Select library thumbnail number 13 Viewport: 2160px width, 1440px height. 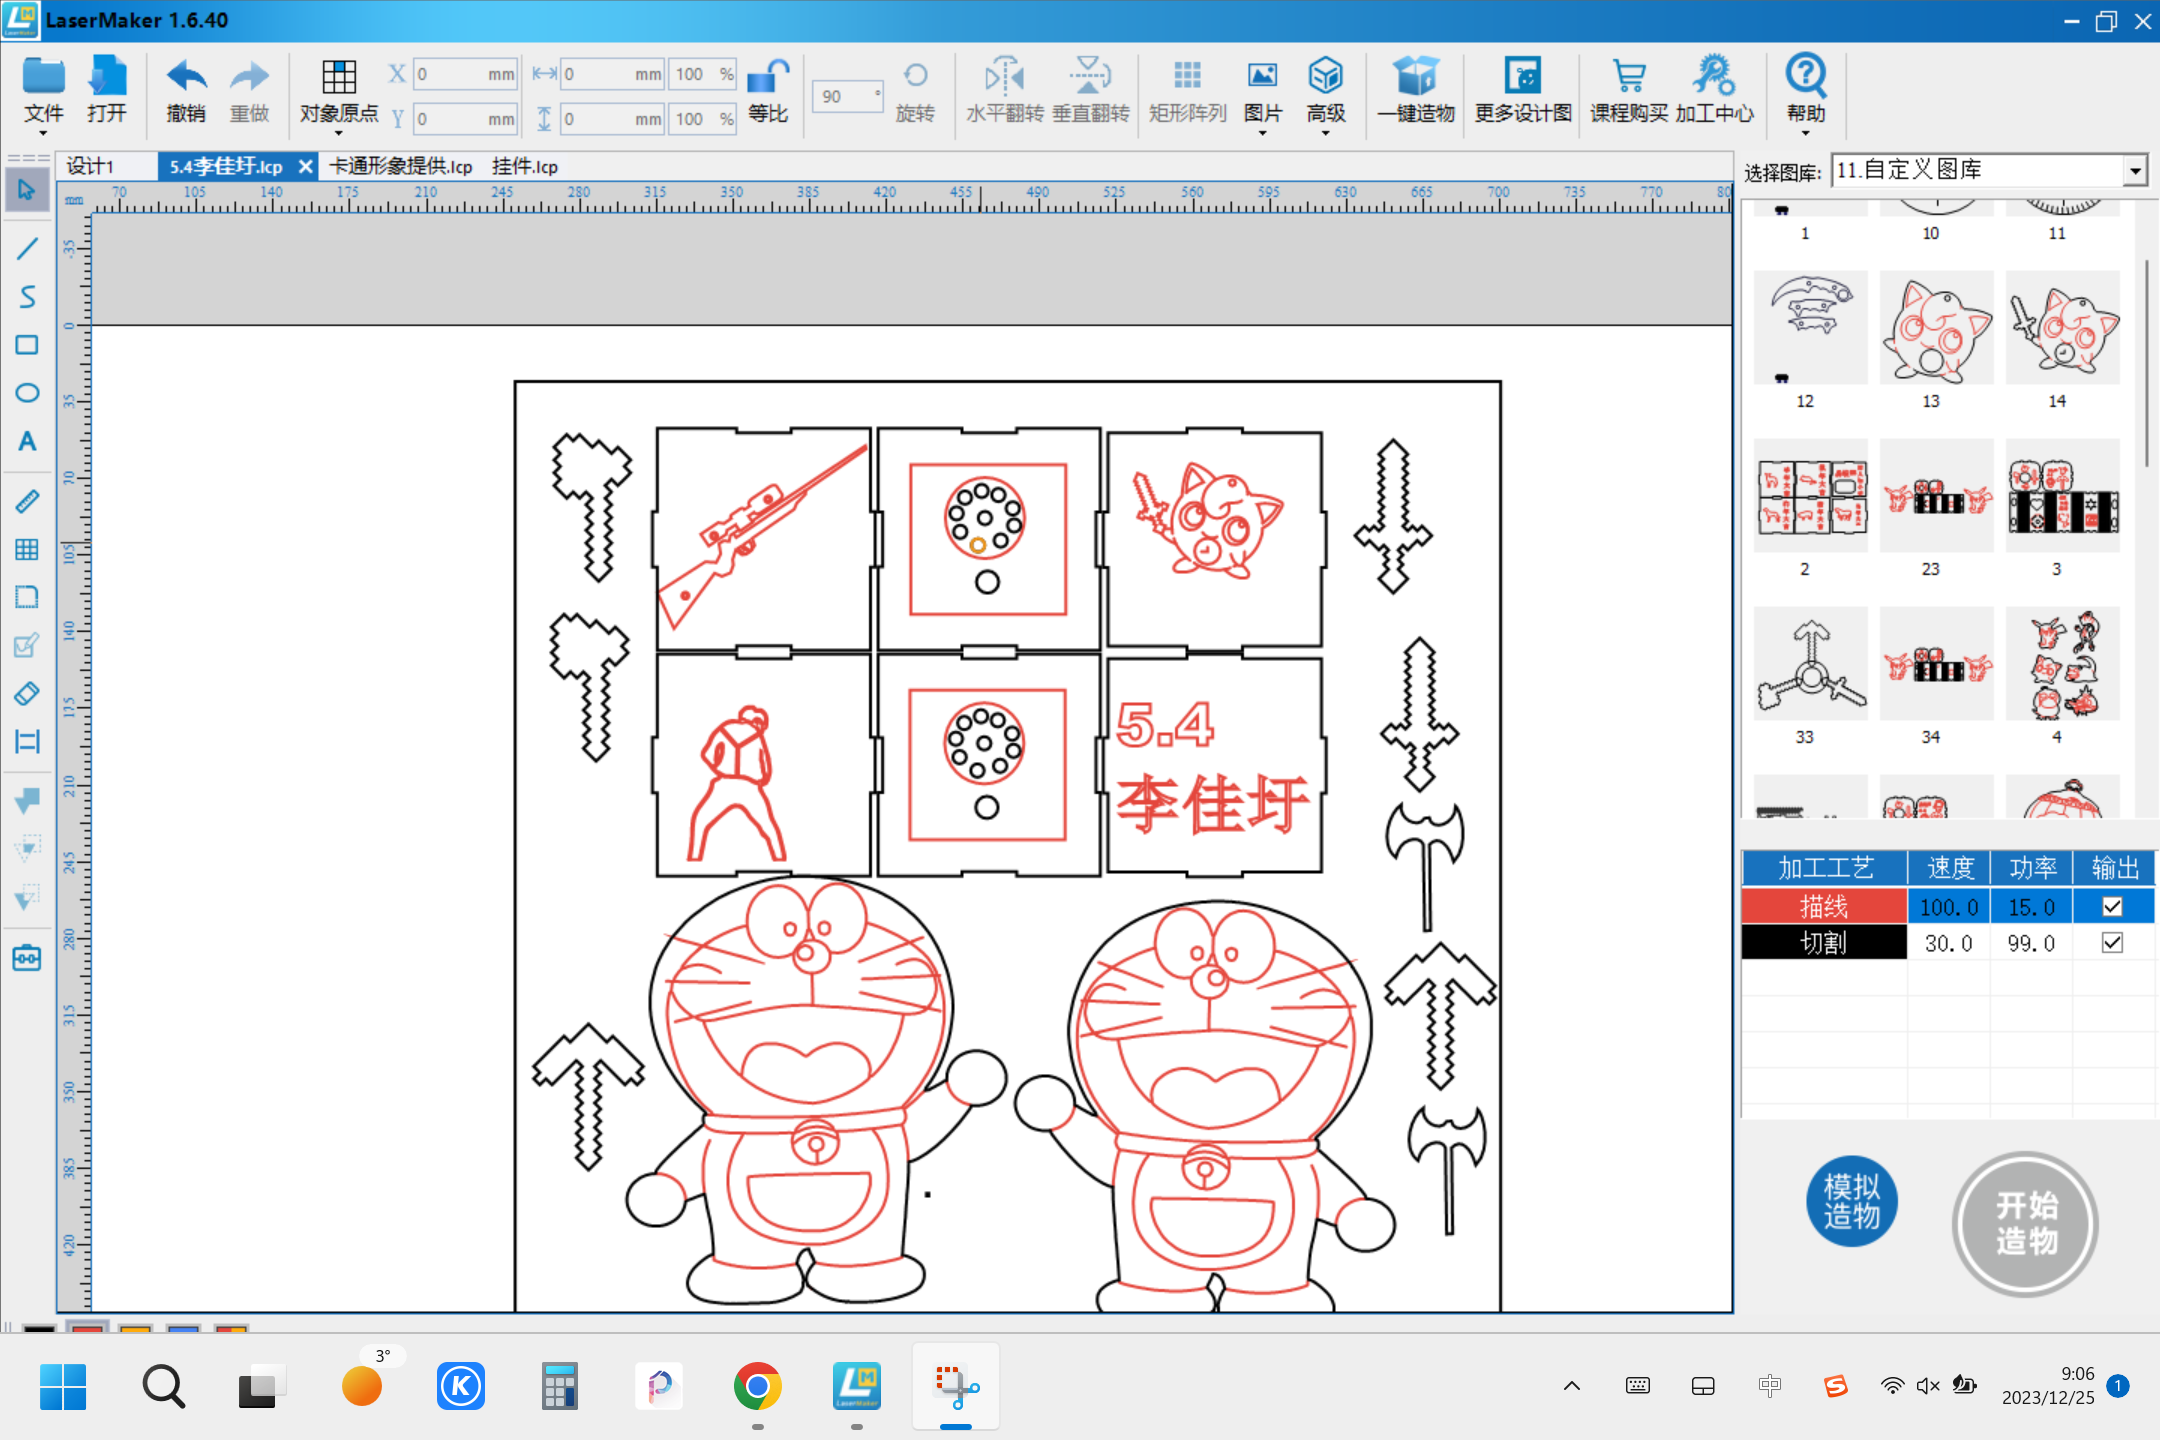click(1936, 328)
